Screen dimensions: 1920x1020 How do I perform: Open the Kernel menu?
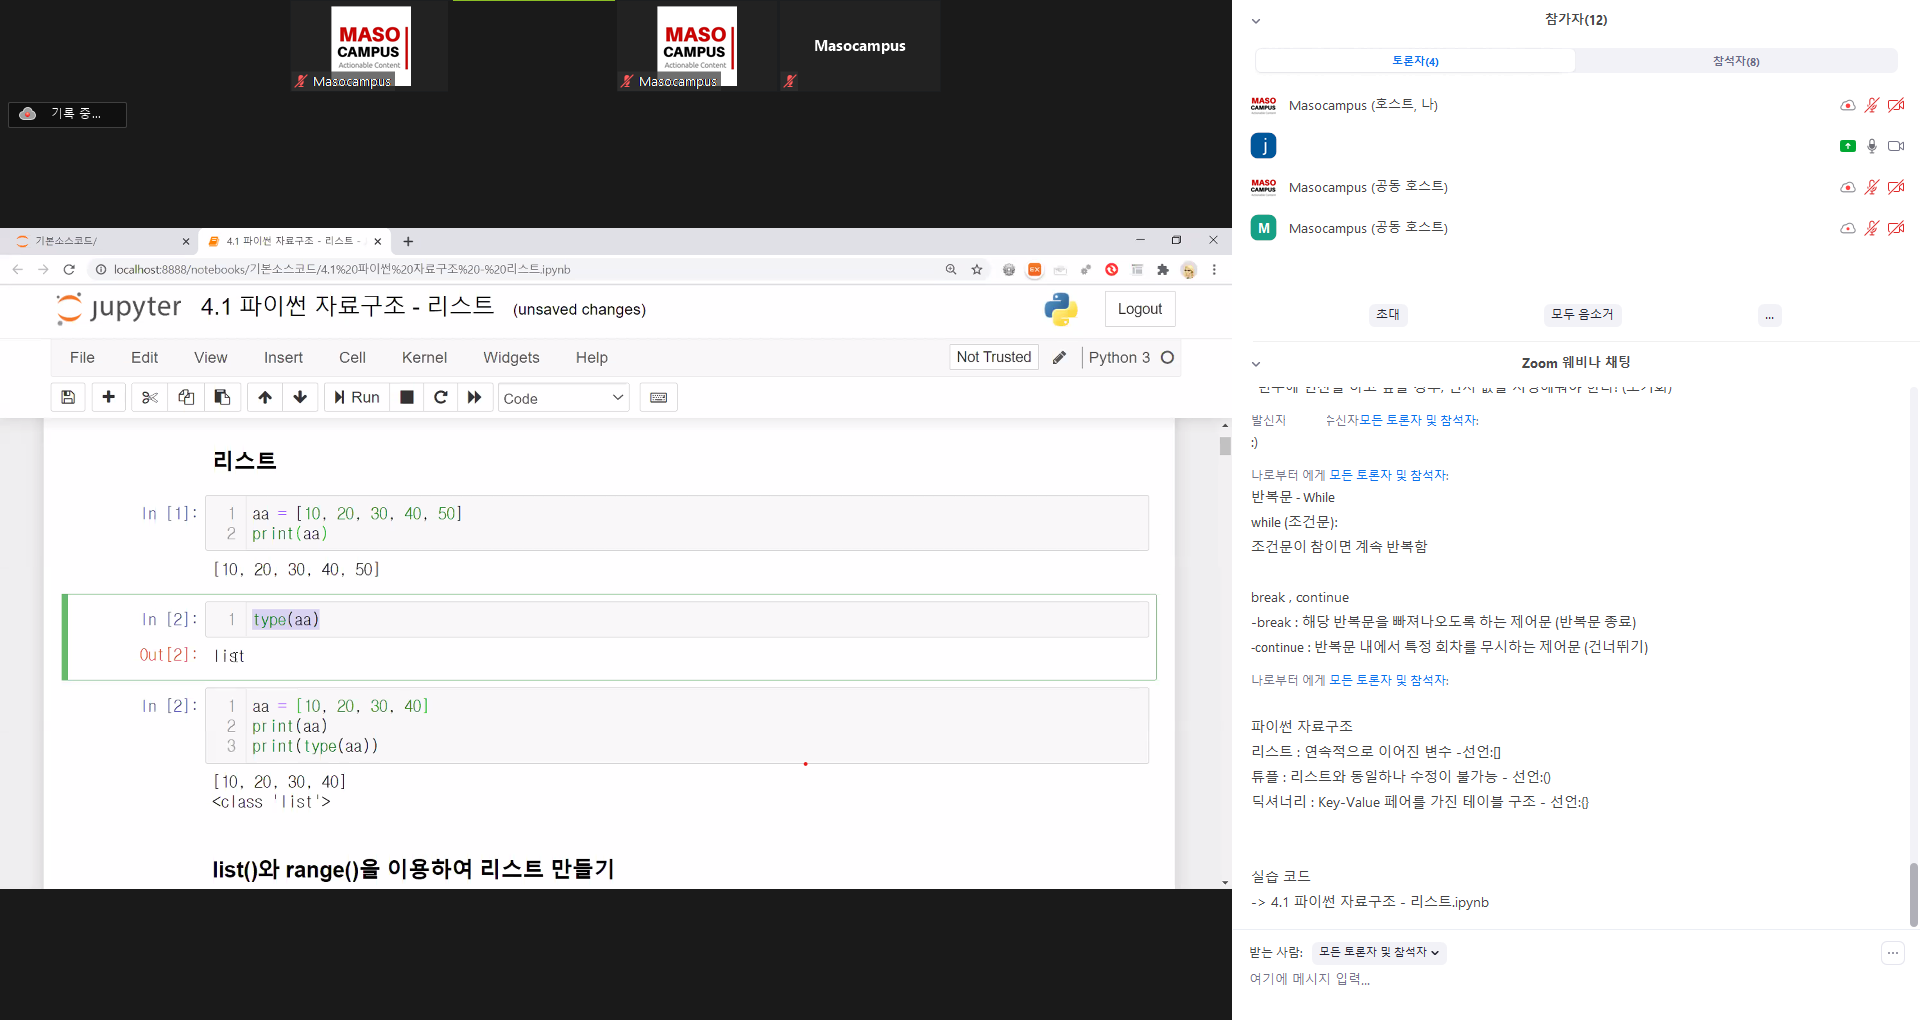click(424, 357)
